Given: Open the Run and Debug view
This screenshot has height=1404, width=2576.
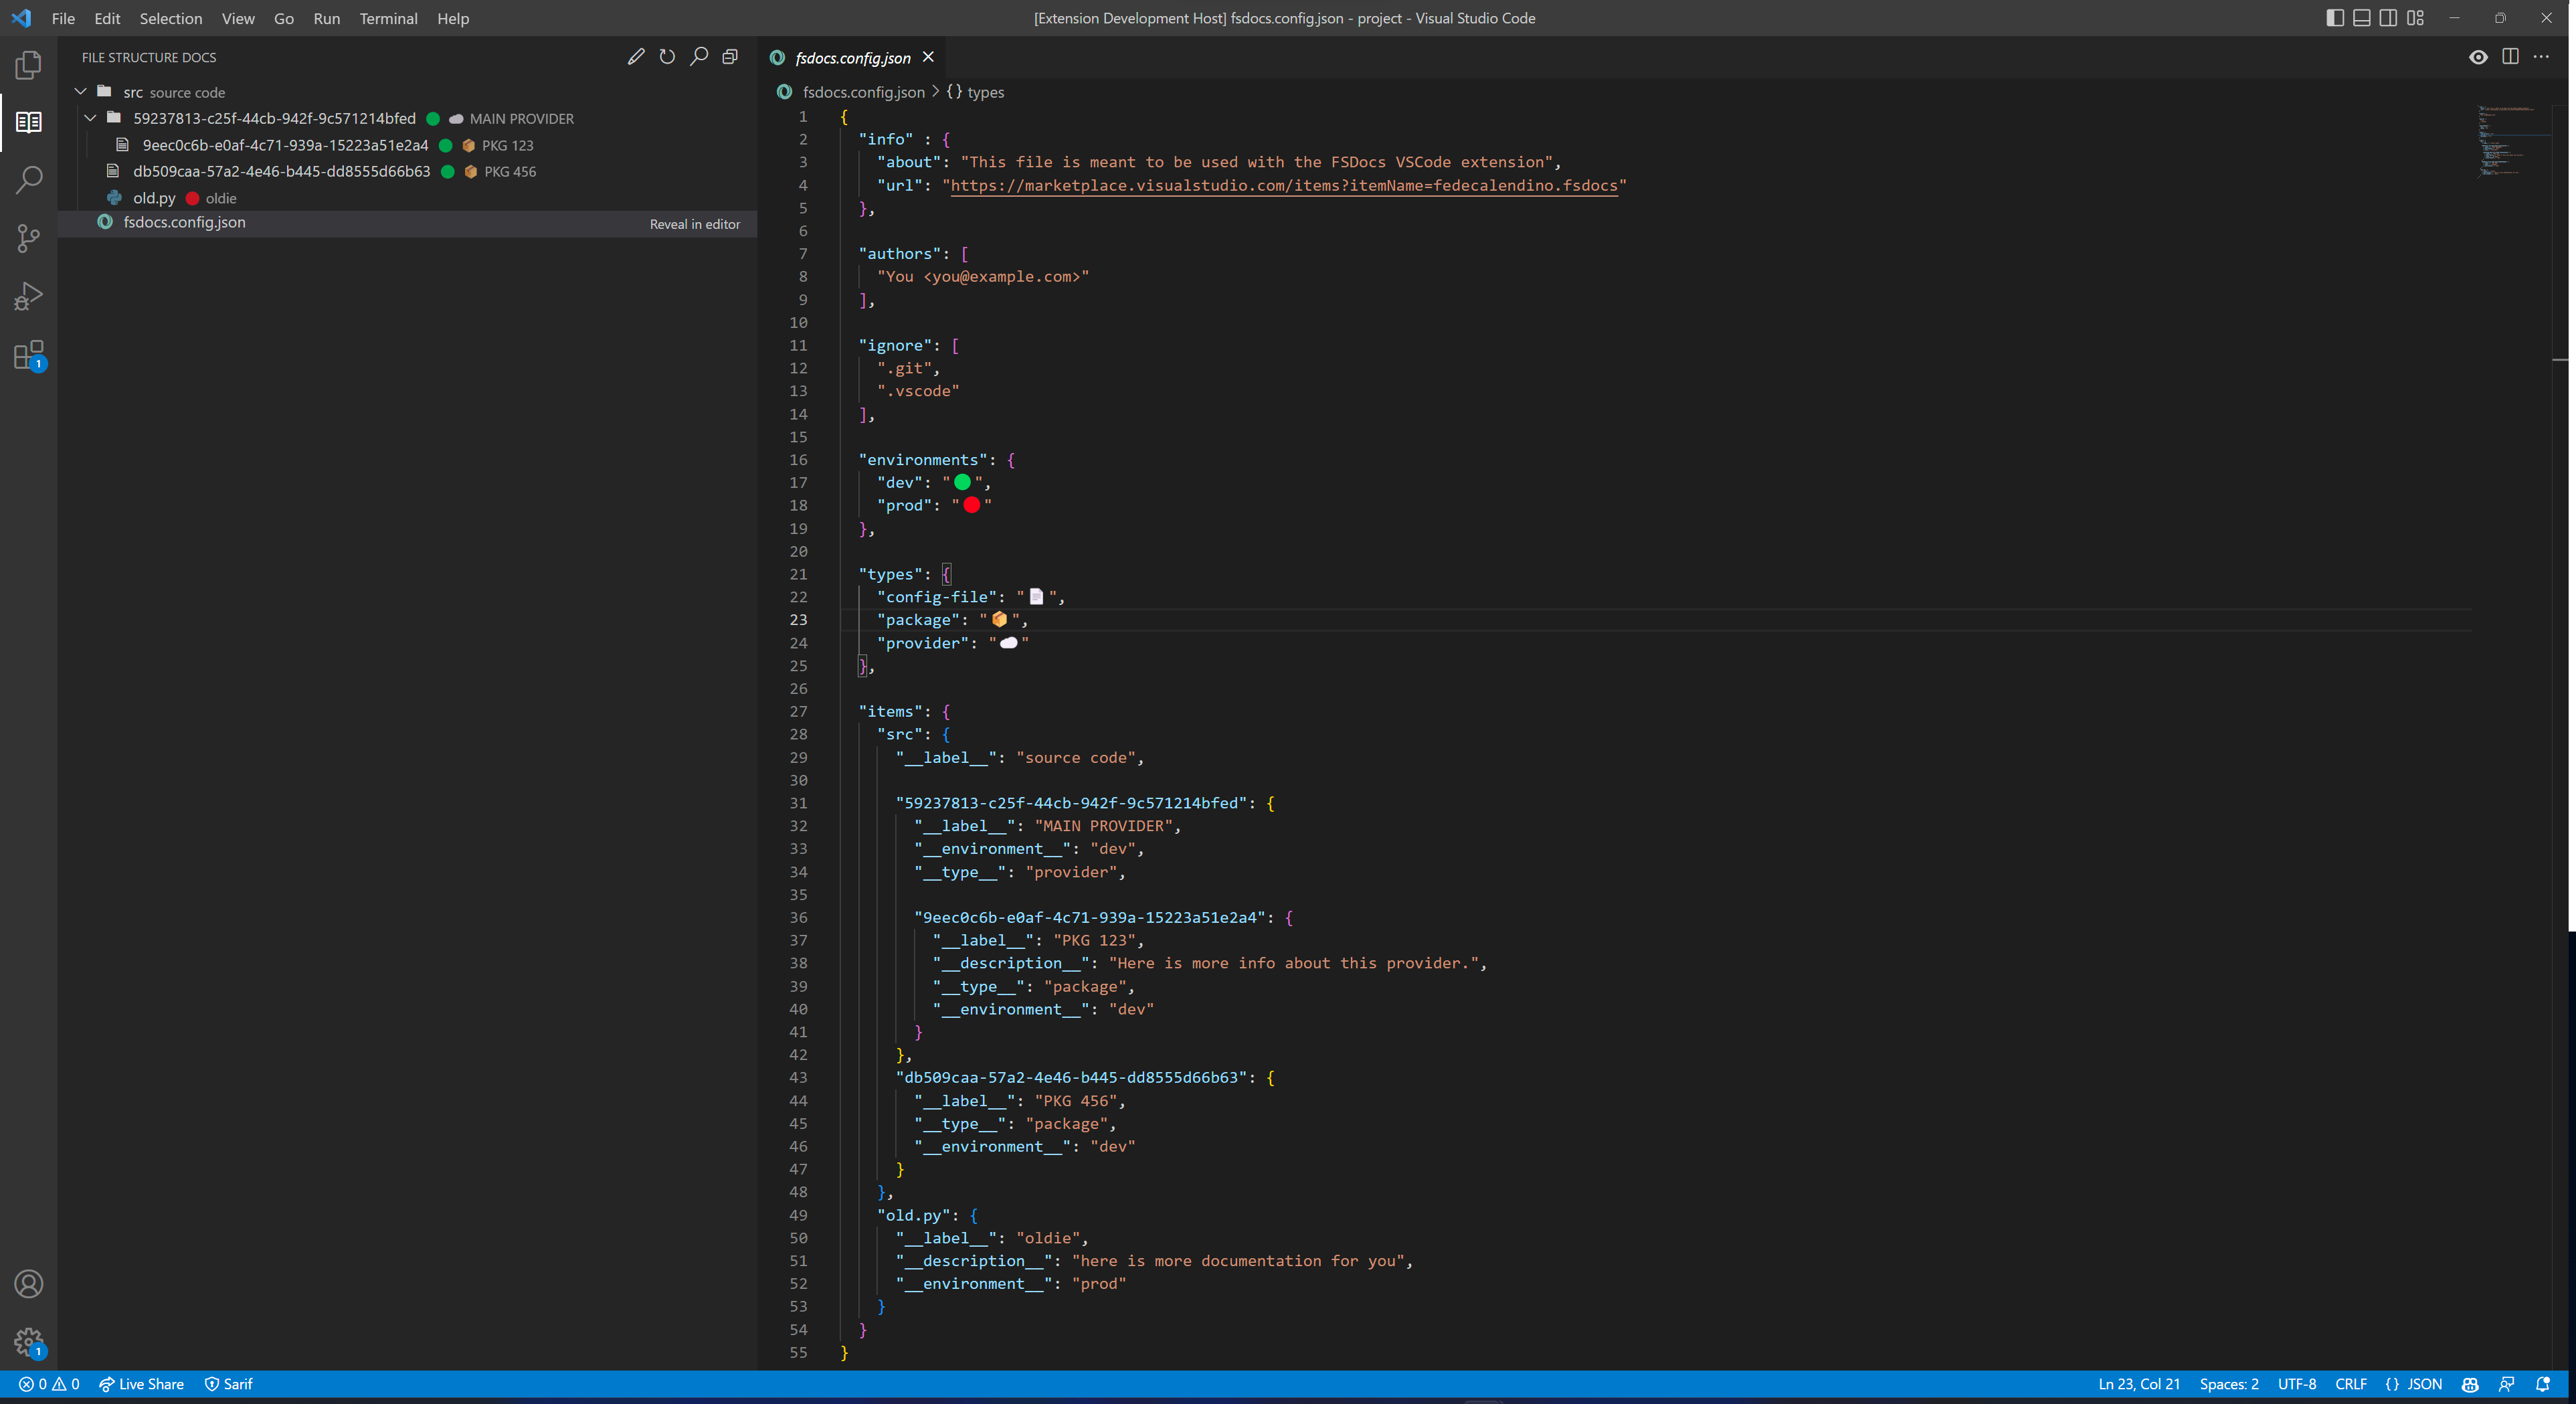Looking at the screenshot, I should 28,296.
